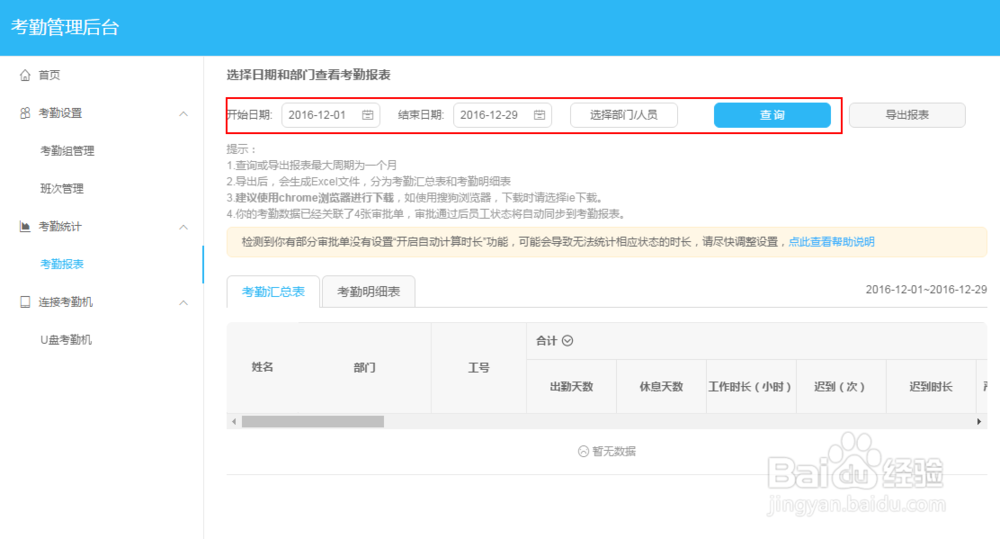Open U盘考勤机 in the sidebar
Image resolution: width=1000 pixels, height=539 pixels.
pos(66,340)
